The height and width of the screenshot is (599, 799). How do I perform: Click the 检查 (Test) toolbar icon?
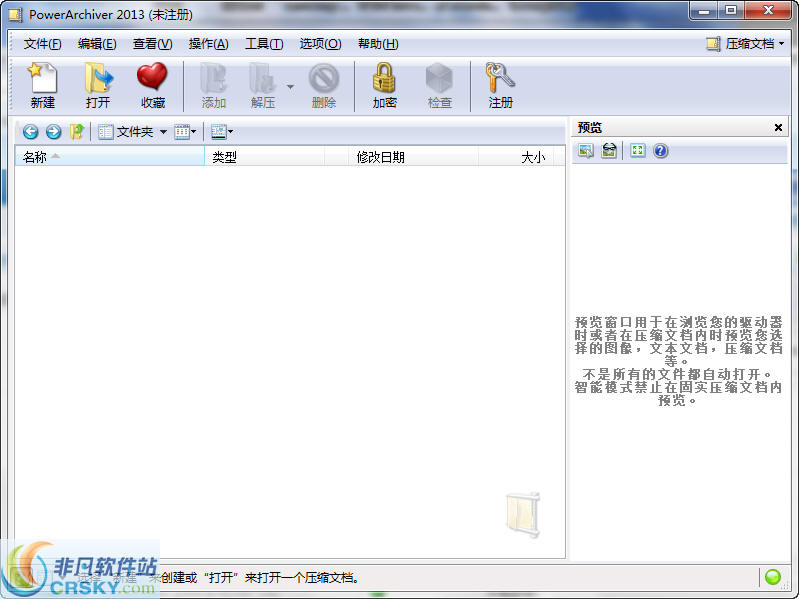click(439, 85)
